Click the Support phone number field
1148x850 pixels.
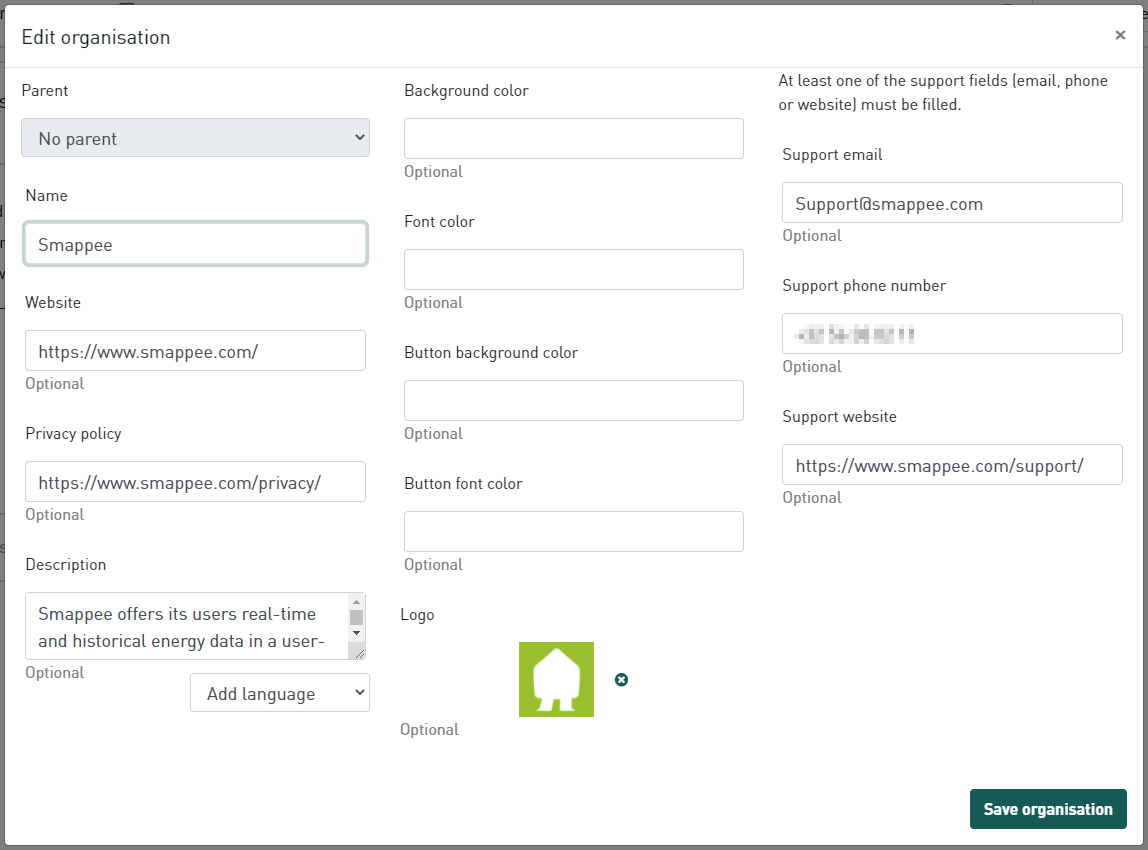pos(952,334)
